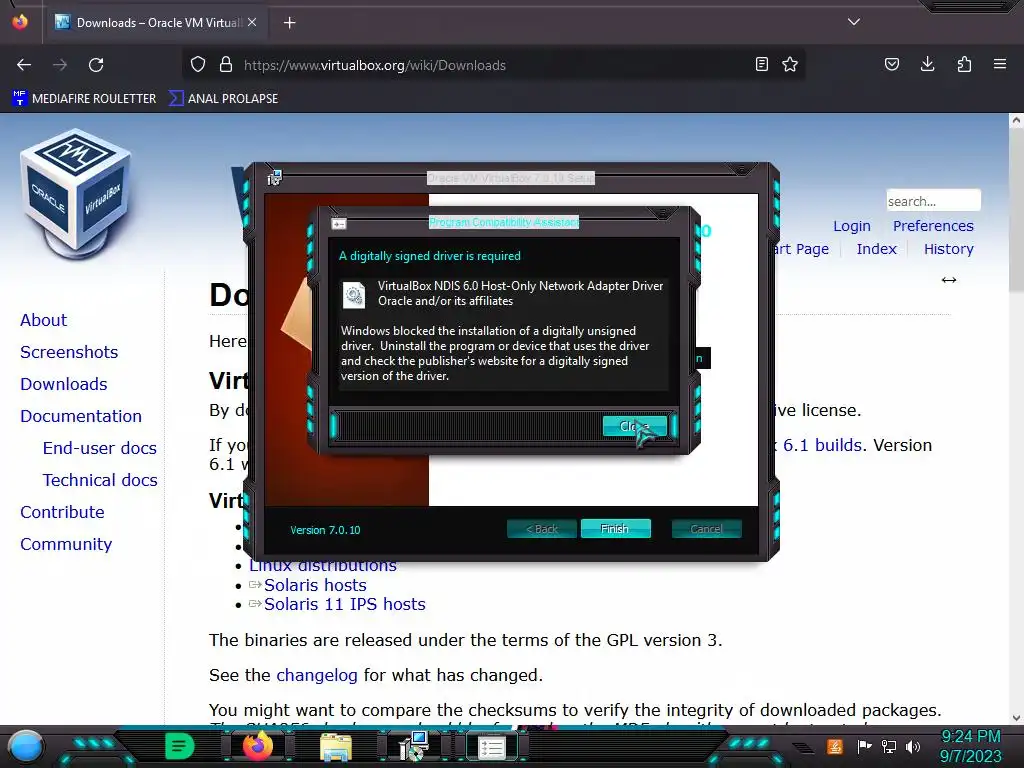The image size is (1024, 768).
Task: Click the VirtualBox Setup title bar icon
Action: [x=274, y=177]
